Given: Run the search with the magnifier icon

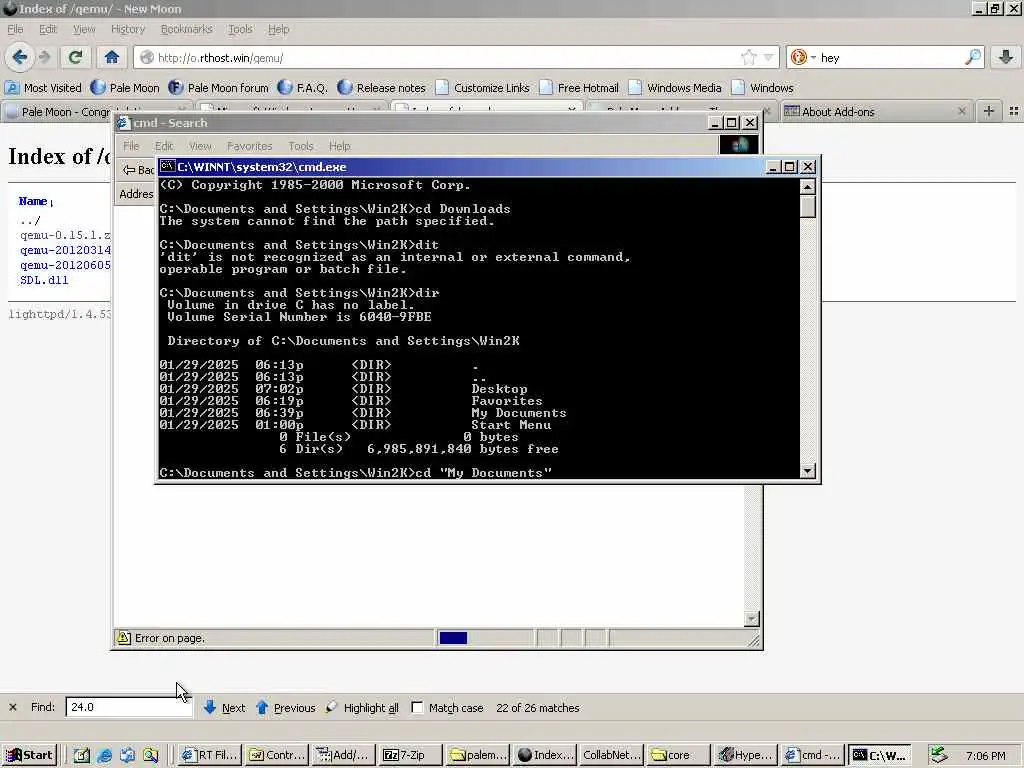Looking at the screenshot, I should pyautogui.click(x=972, y=57).
